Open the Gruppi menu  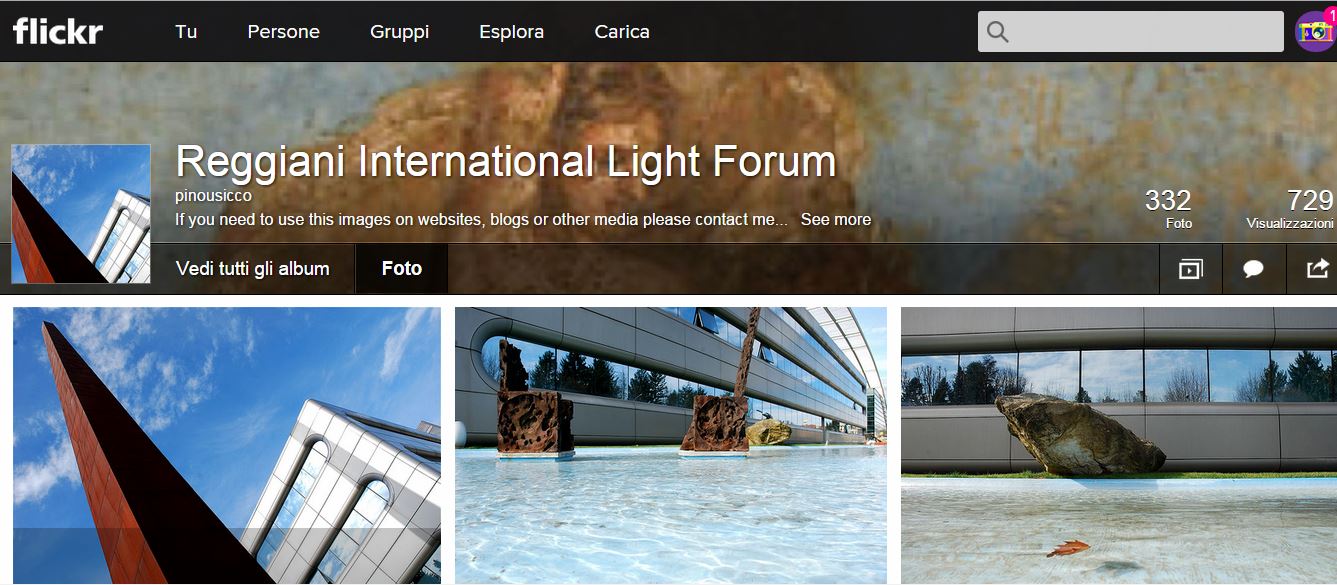(x=399, y=31)
